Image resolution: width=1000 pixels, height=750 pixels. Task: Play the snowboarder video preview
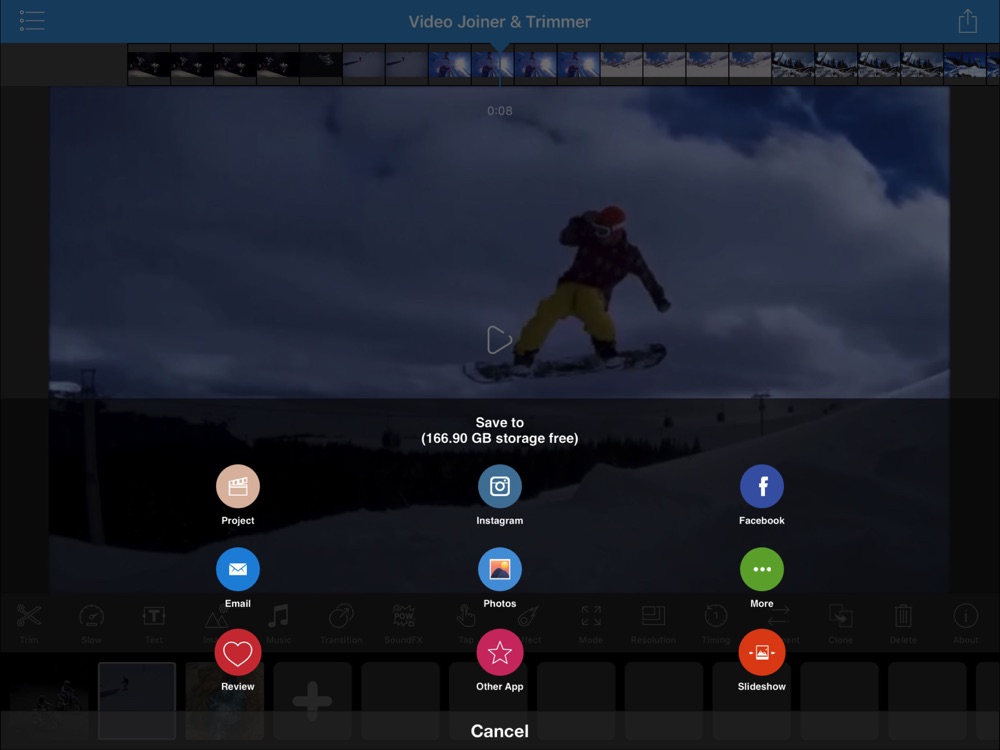[x=498, y=339]
